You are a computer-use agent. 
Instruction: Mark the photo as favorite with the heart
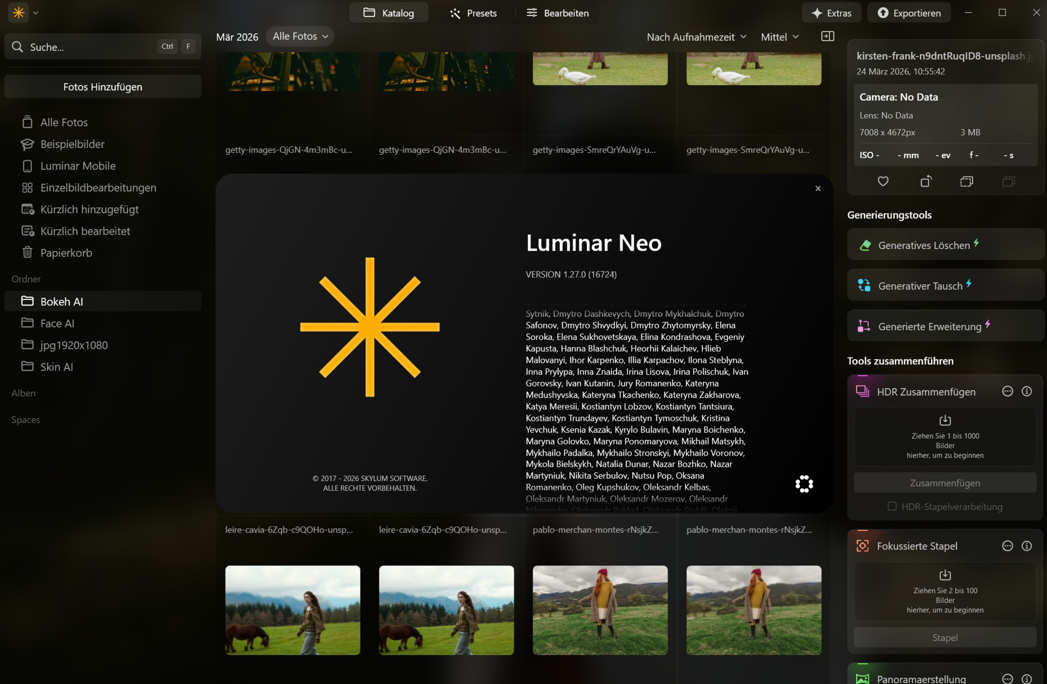(883, 181)
